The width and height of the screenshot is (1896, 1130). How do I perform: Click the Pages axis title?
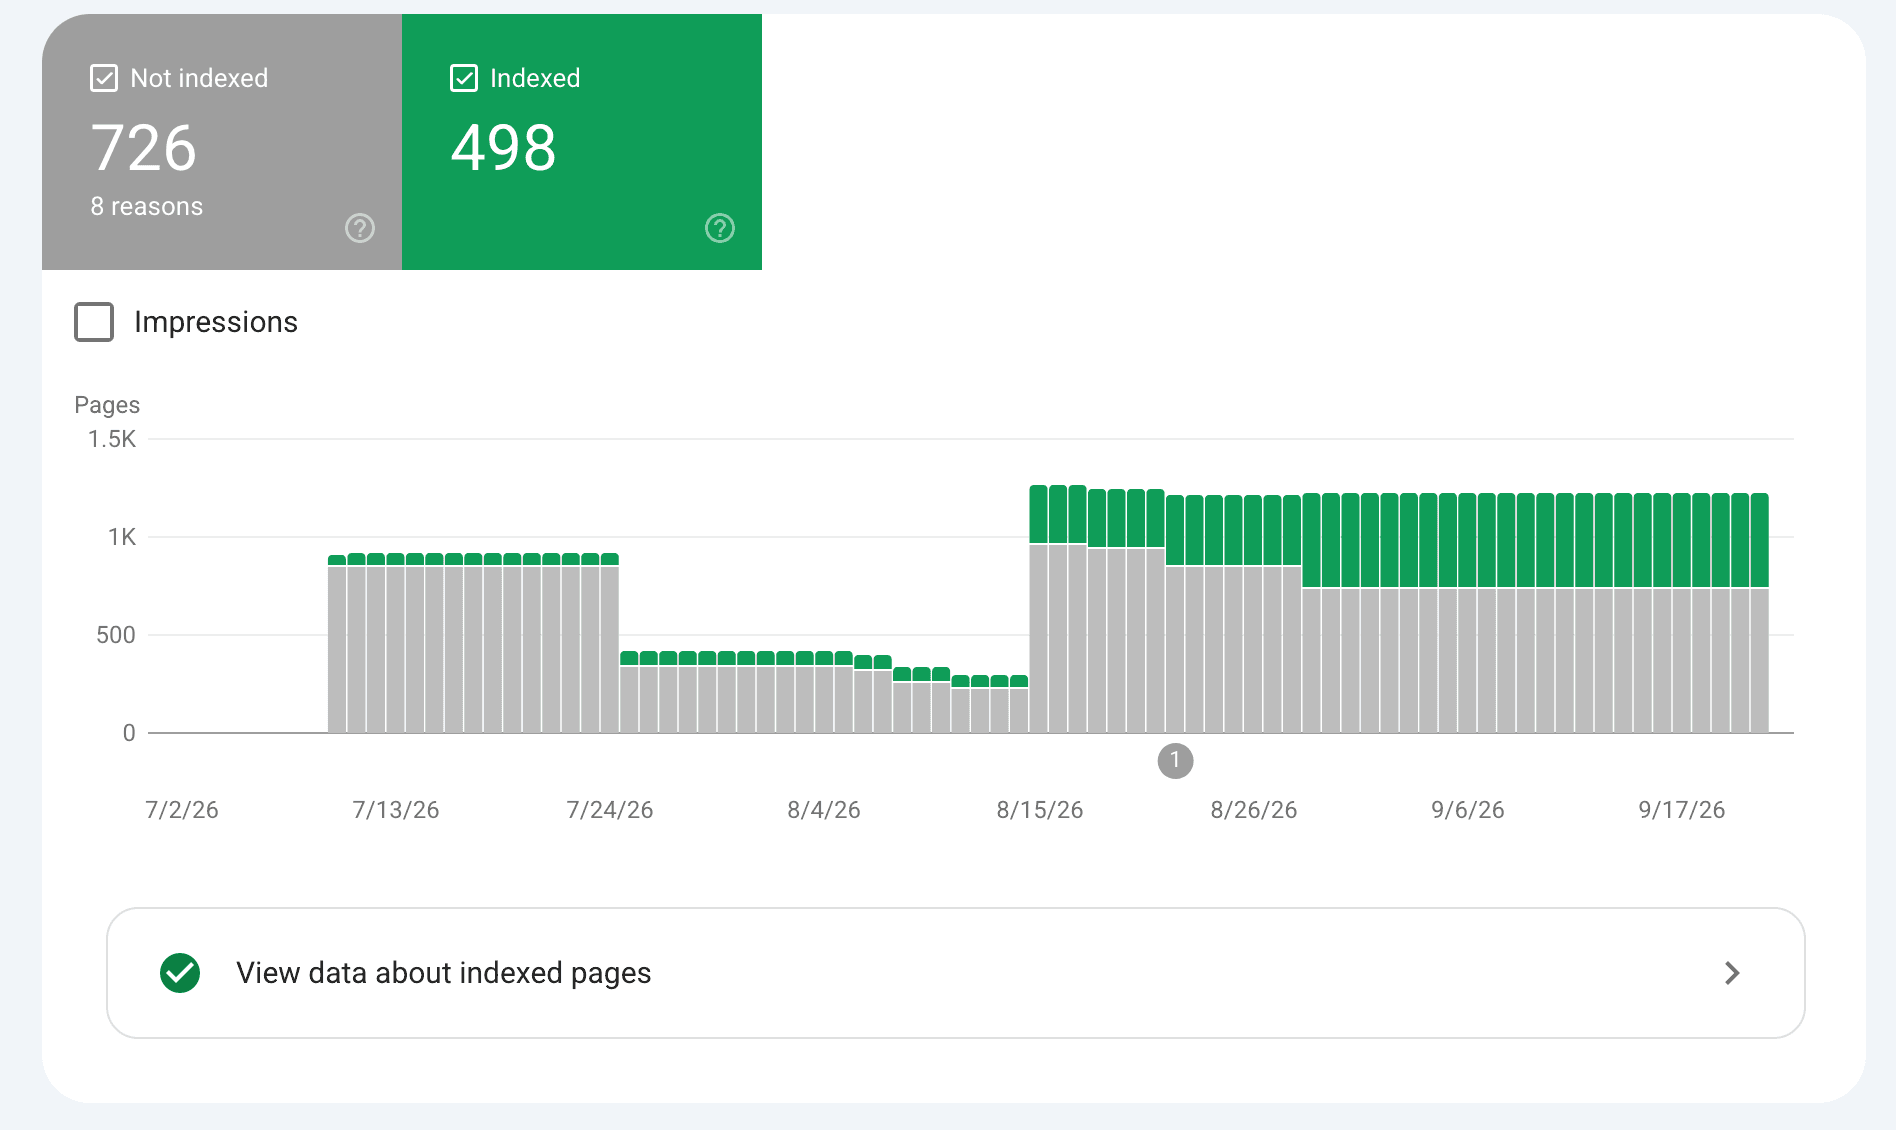click(x=107, y=405)
